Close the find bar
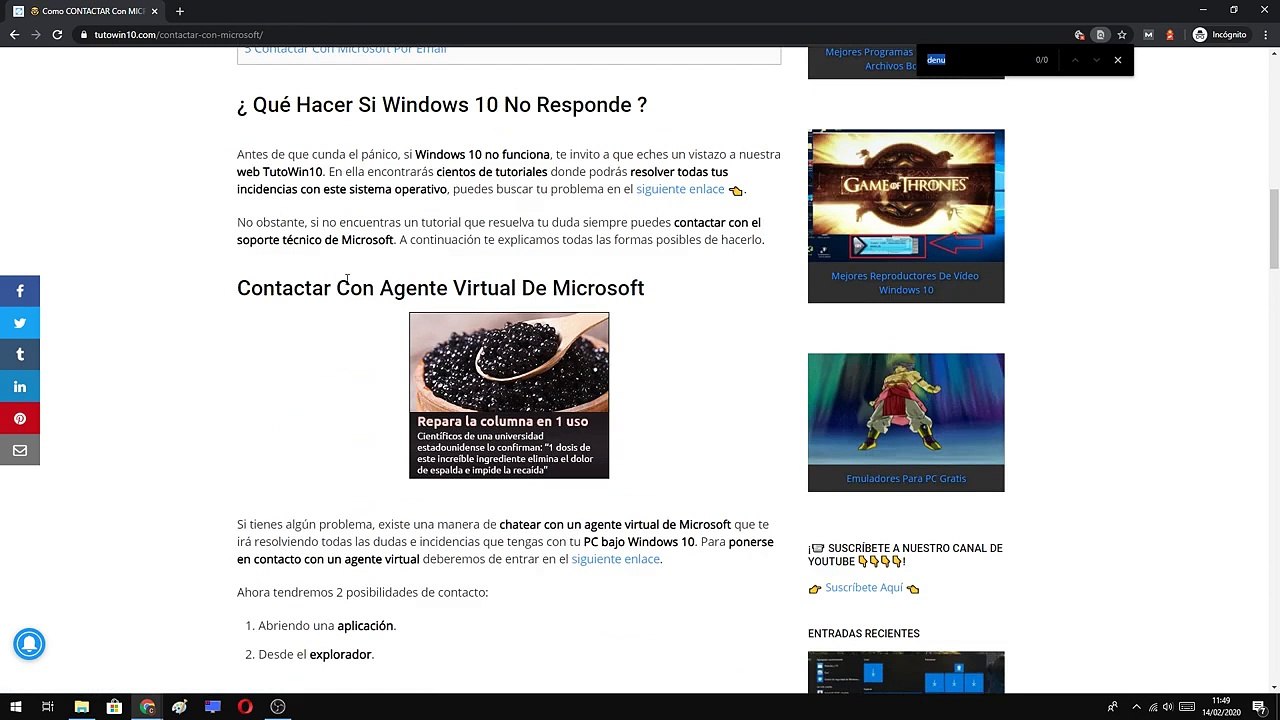This screenshot has height=720, width=1280. 1118,60
